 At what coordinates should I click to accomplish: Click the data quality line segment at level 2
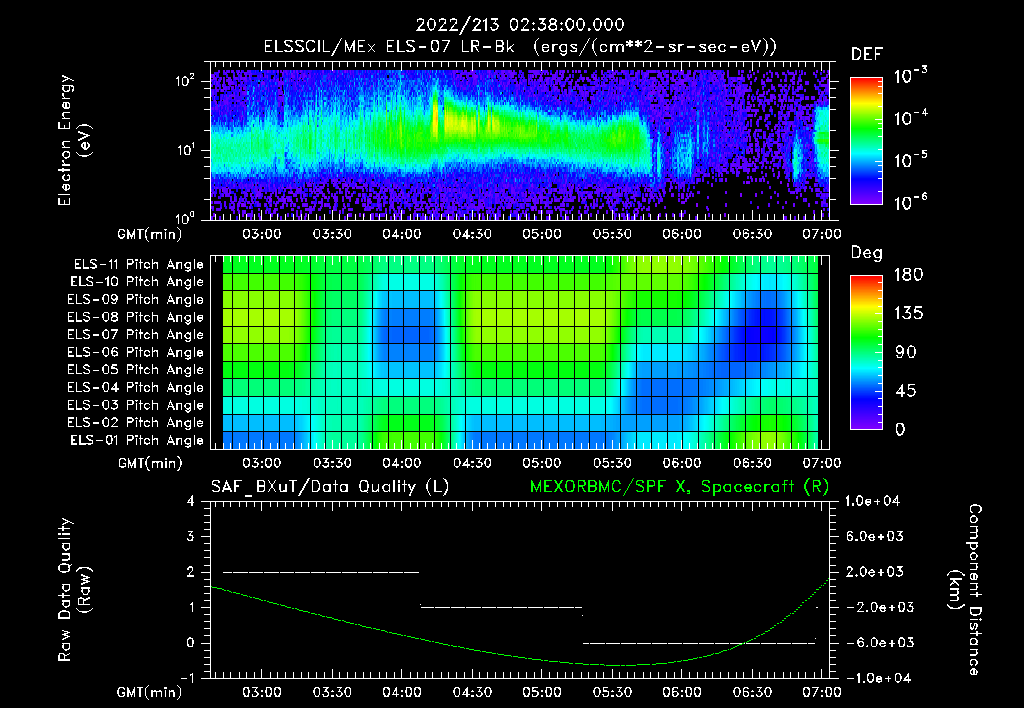point(321,572)
